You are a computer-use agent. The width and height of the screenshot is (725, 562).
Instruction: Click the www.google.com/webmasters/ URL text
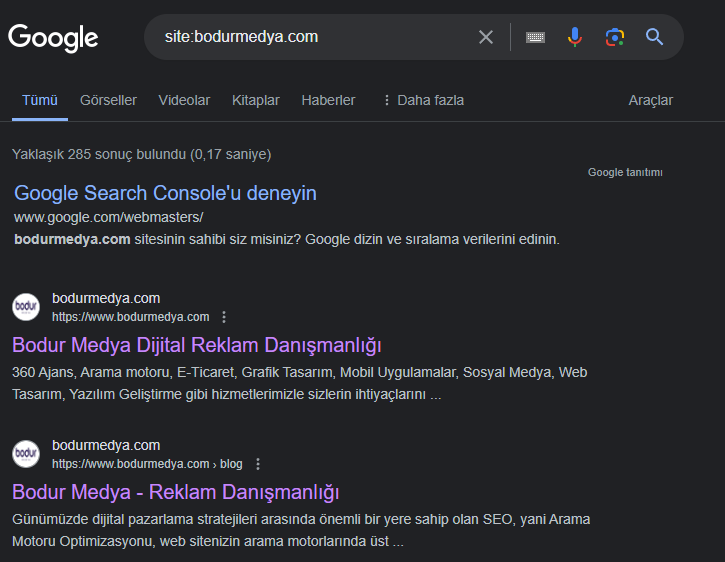(x=109, y=217)
